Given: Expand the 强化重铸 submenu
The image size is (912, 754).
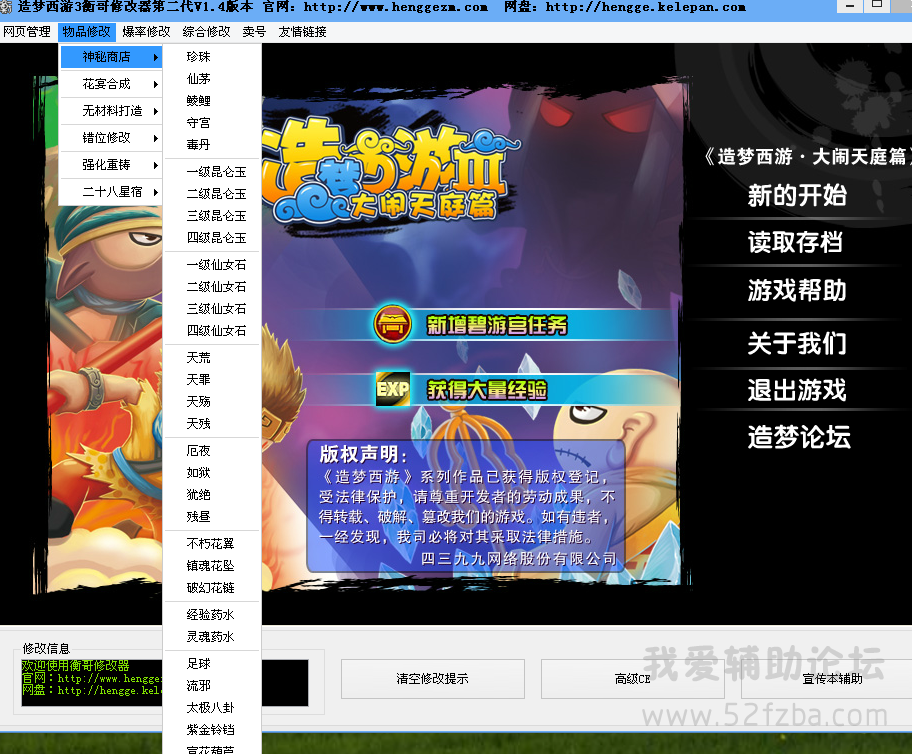Looking at the screenshot, I should coord(111,165).
